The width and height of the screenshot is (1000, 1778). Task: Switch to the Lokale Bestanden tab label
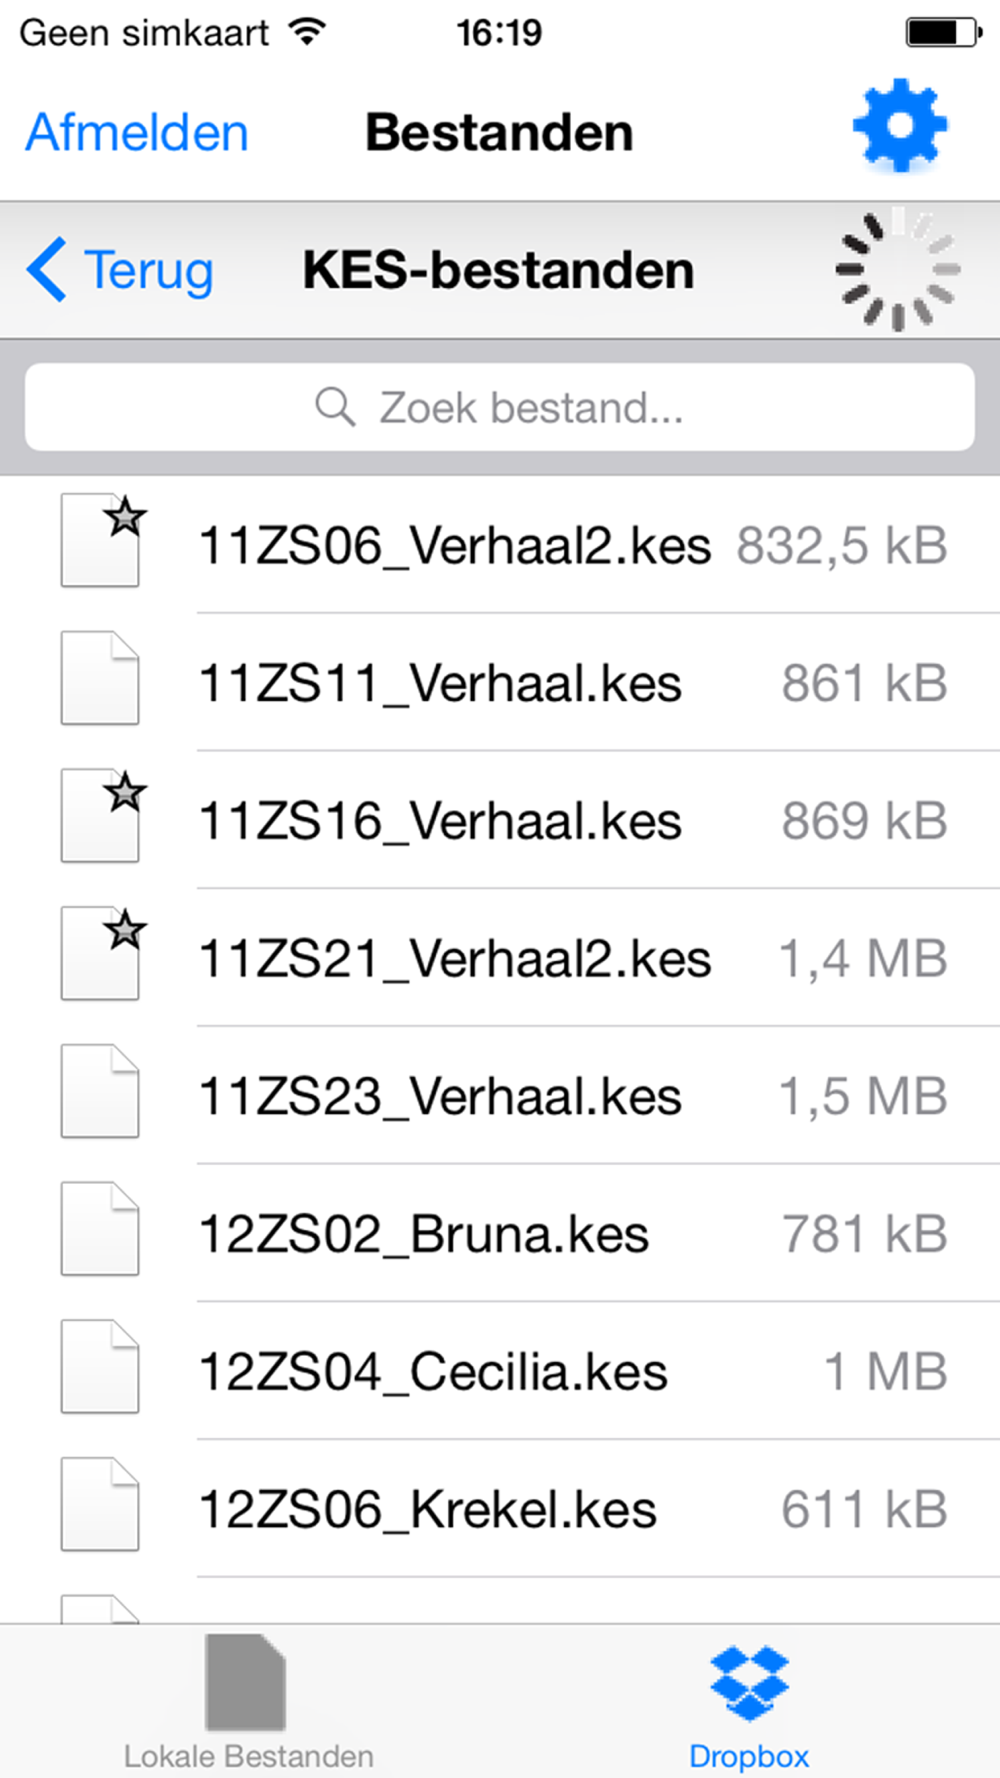click(249, 1756)
